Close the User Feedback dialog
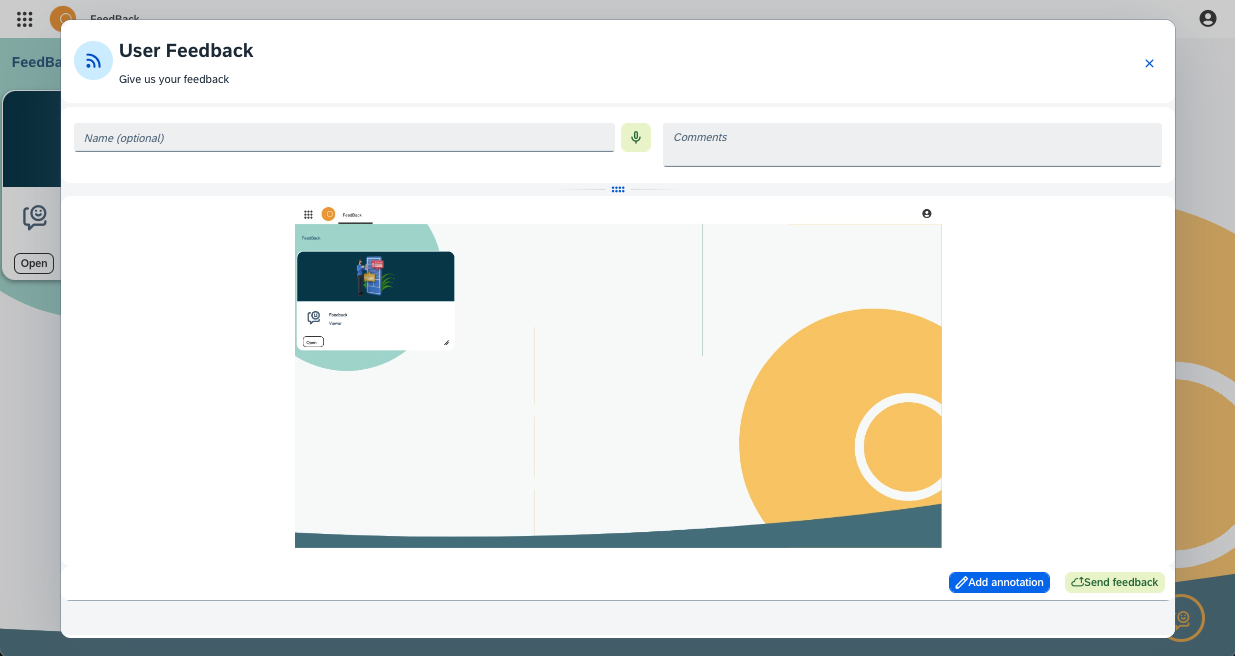1235x656 pixels. 1149,63
